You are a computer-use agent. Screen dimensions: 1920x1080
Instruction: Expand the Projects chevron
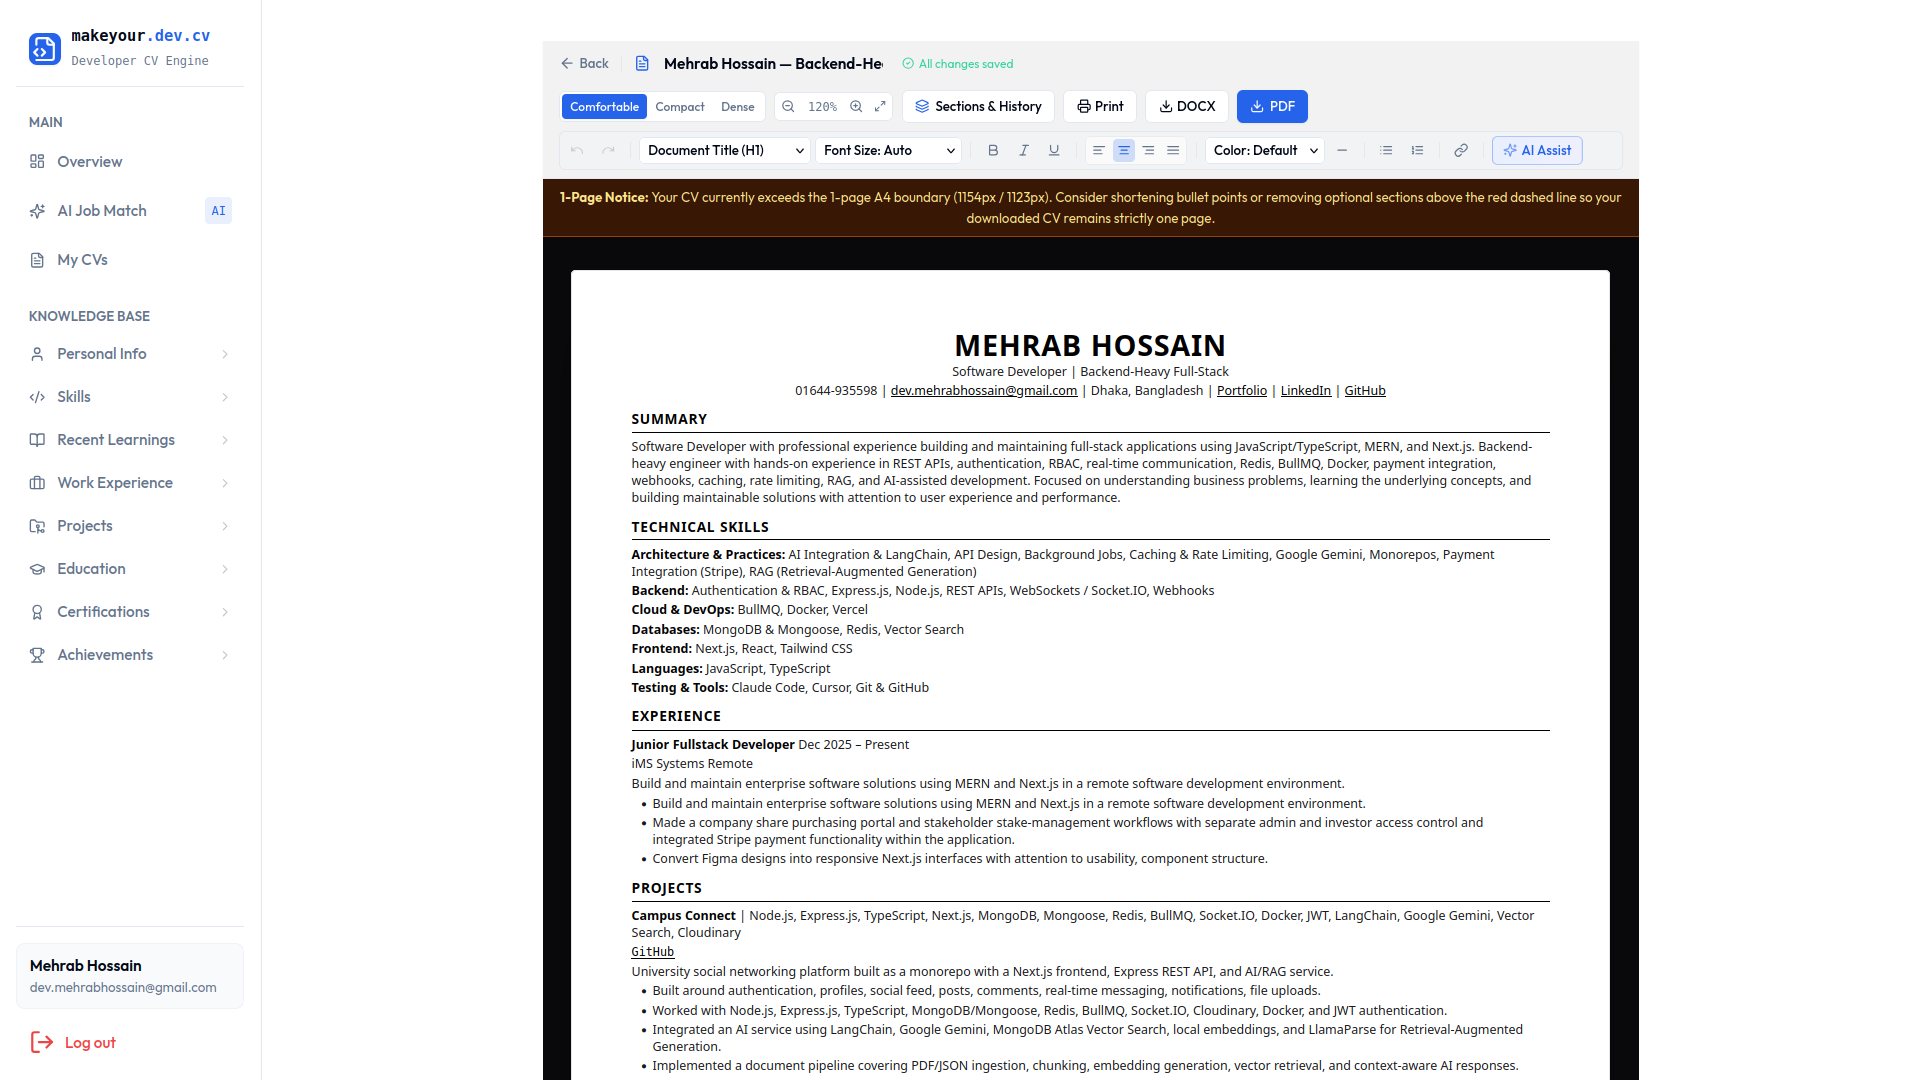[x=225, y=526]
